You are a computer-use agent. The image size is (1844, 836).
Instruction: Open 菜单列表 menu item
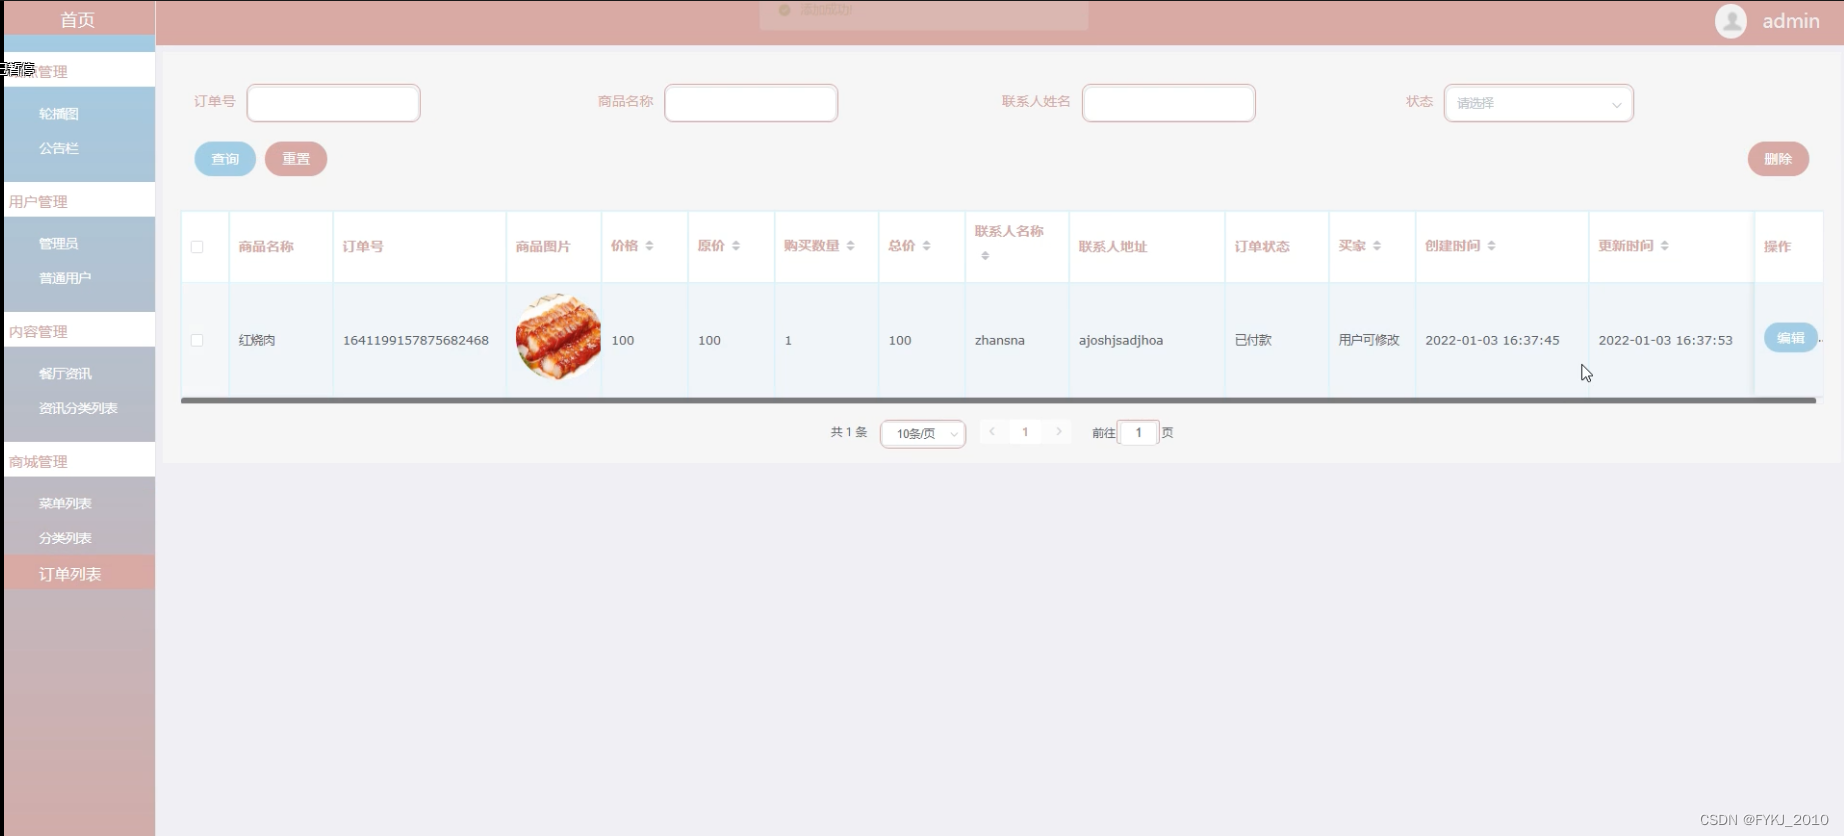(x=65, y=504)
